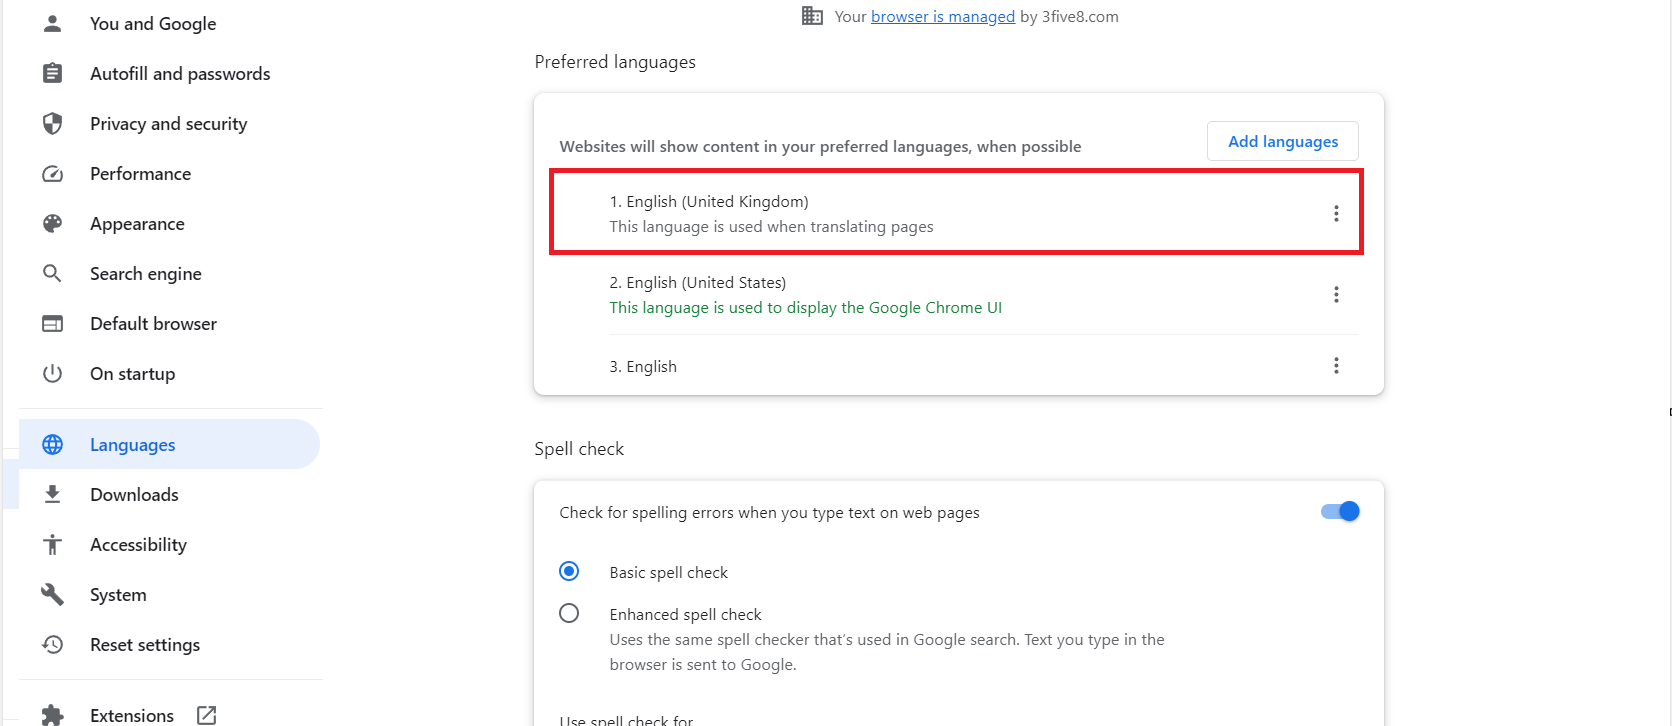This screenshot has height=726, width=1672.
Task: Open three-dot menu for third English entry
Action: click(x=1336, y=365)
